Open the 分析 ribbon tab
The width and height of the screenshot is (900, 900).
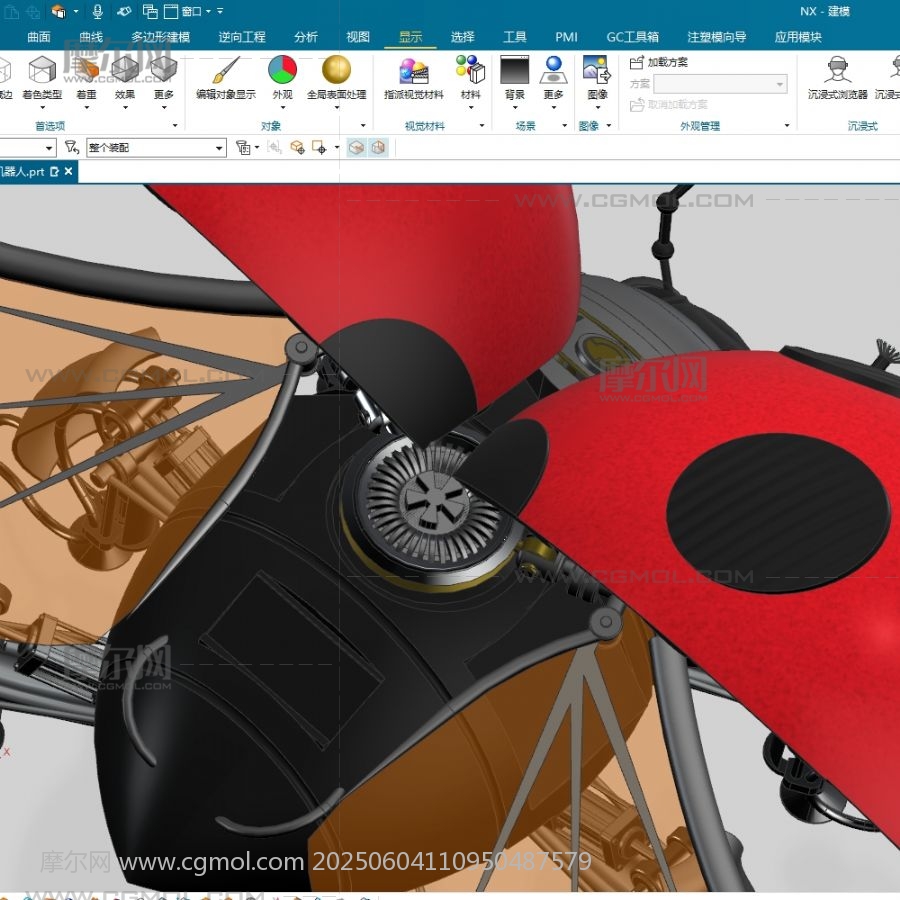(x=306, y=37)
